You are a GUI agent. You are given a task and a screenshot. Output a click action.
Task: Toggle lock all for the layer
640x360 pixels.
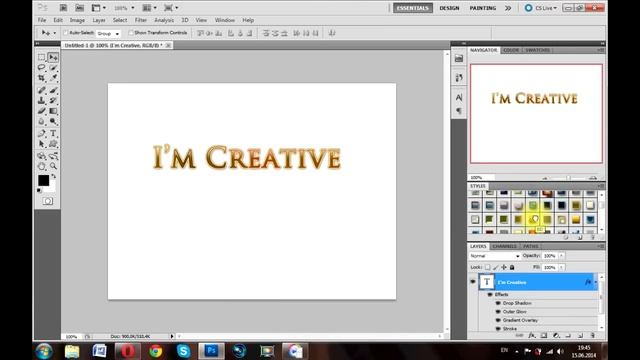(x=512, y=267)
